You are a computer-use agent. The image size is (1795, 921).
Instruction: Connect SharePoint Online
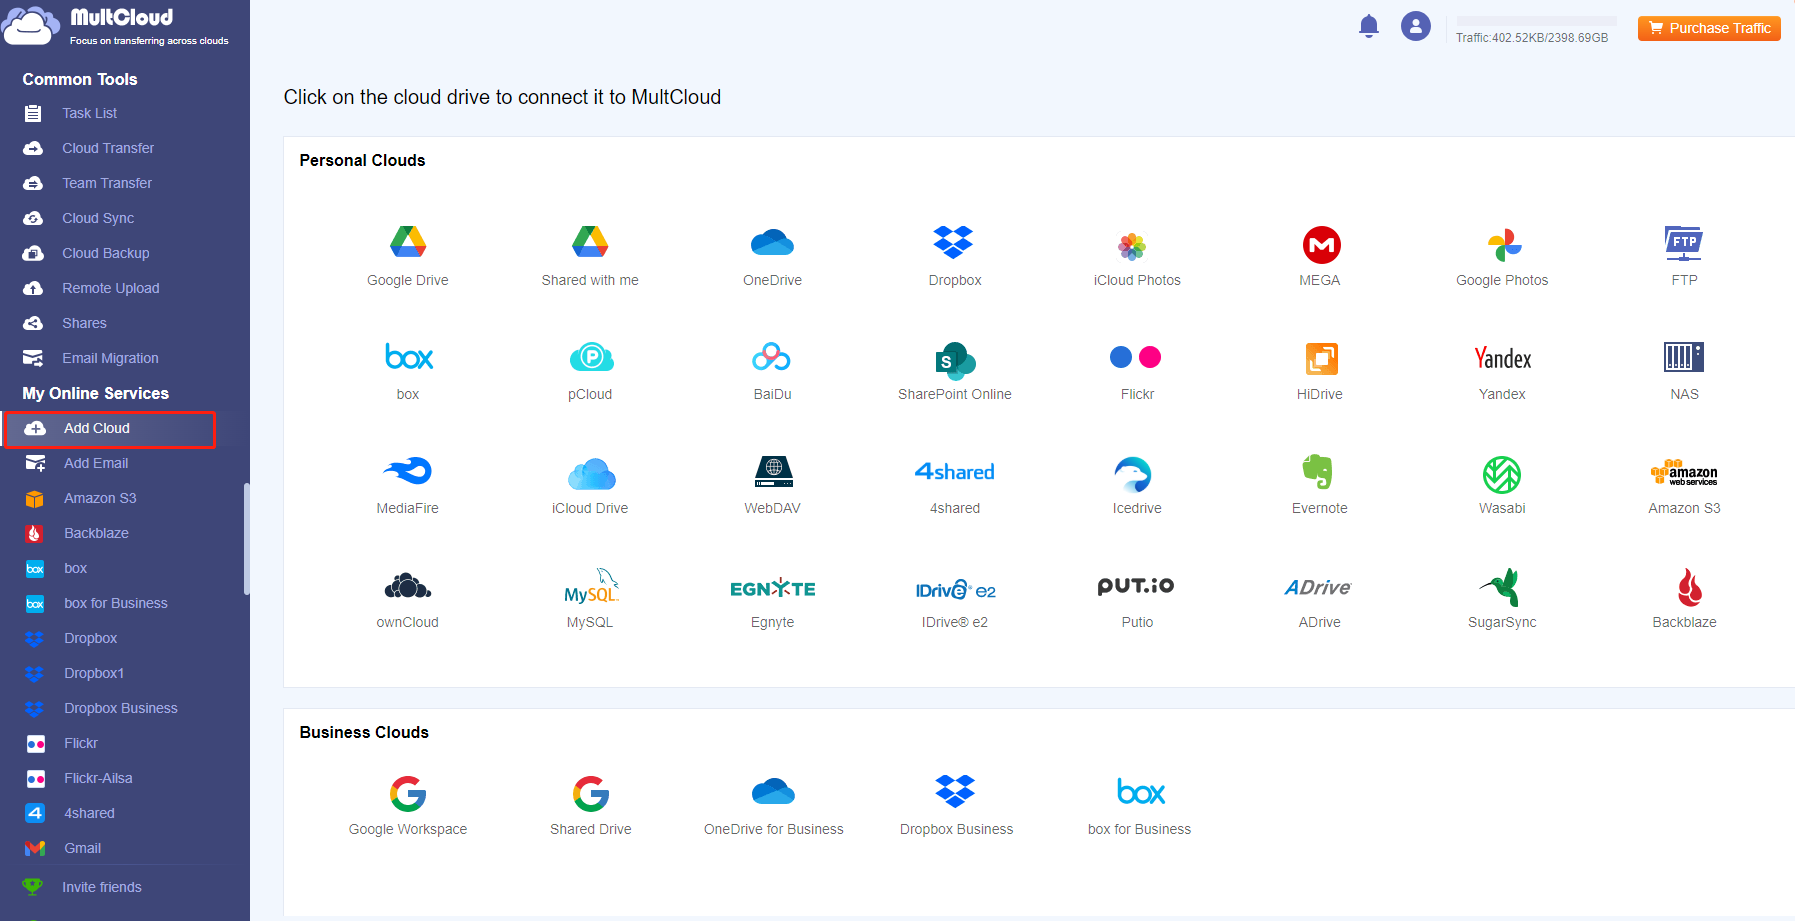tap(955, 360)
